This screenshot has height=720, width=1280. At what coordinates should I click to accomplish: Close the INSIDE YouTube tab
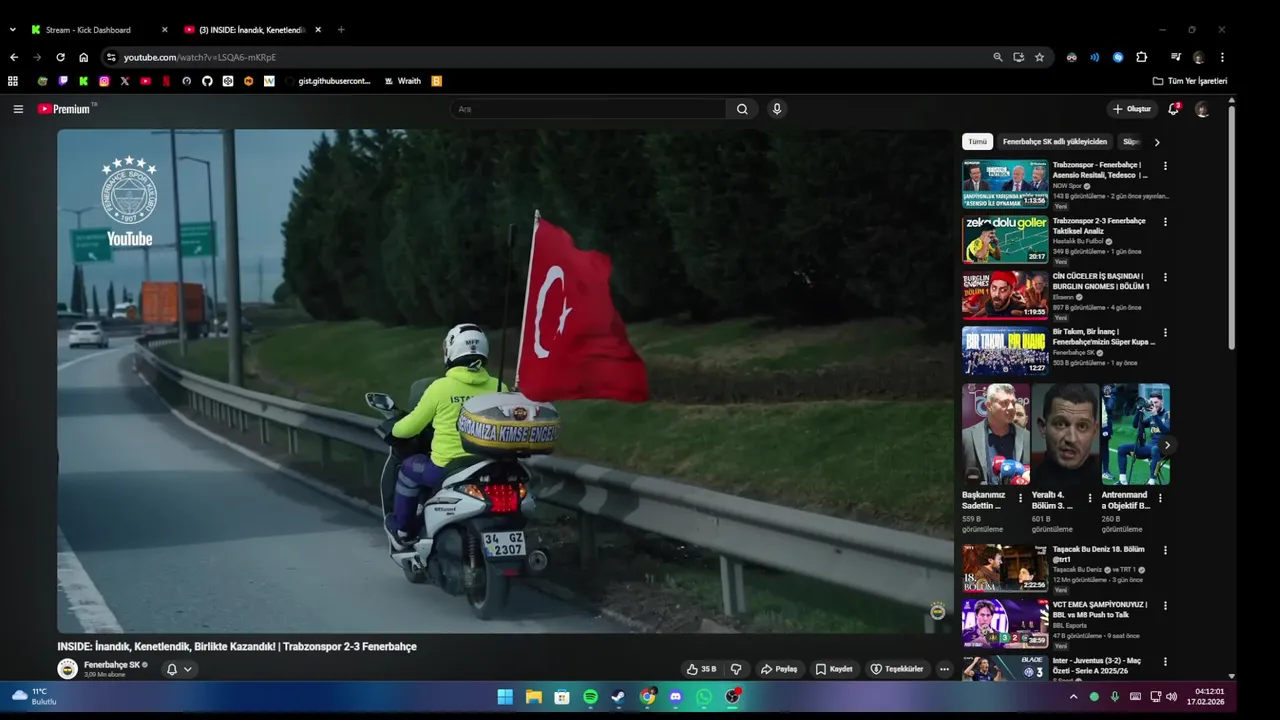point(318,30)
